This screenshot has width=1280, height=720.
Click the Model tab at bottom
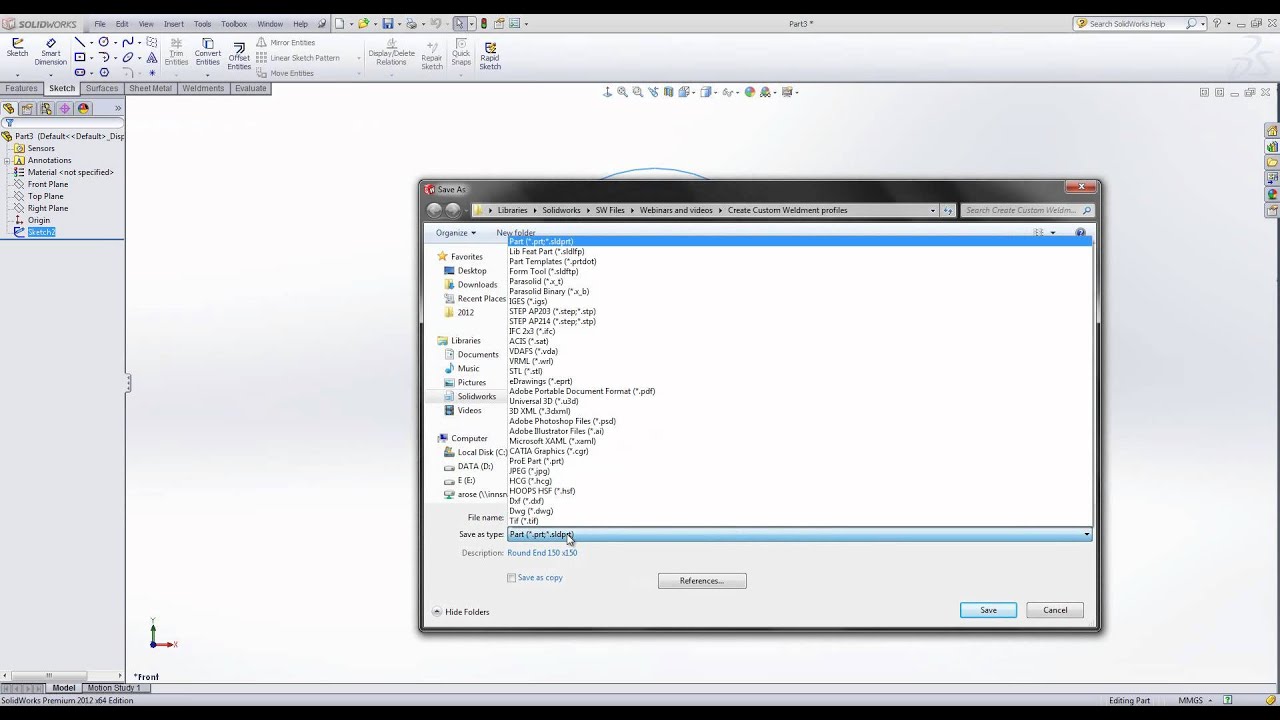tap(64, 688)
